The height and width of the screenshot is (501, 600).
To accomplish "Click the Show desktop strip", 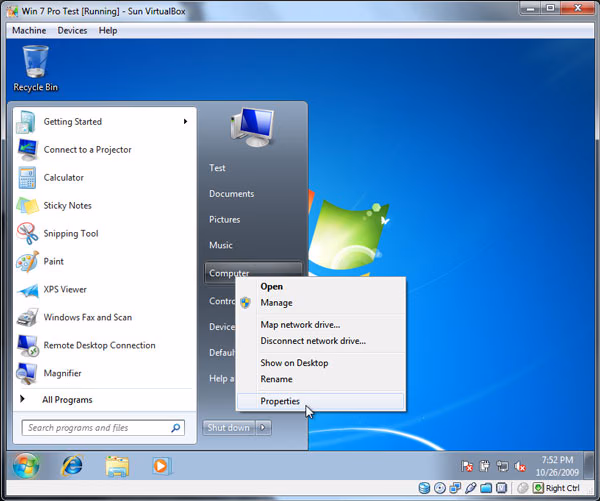I will [x=589, y=466].
